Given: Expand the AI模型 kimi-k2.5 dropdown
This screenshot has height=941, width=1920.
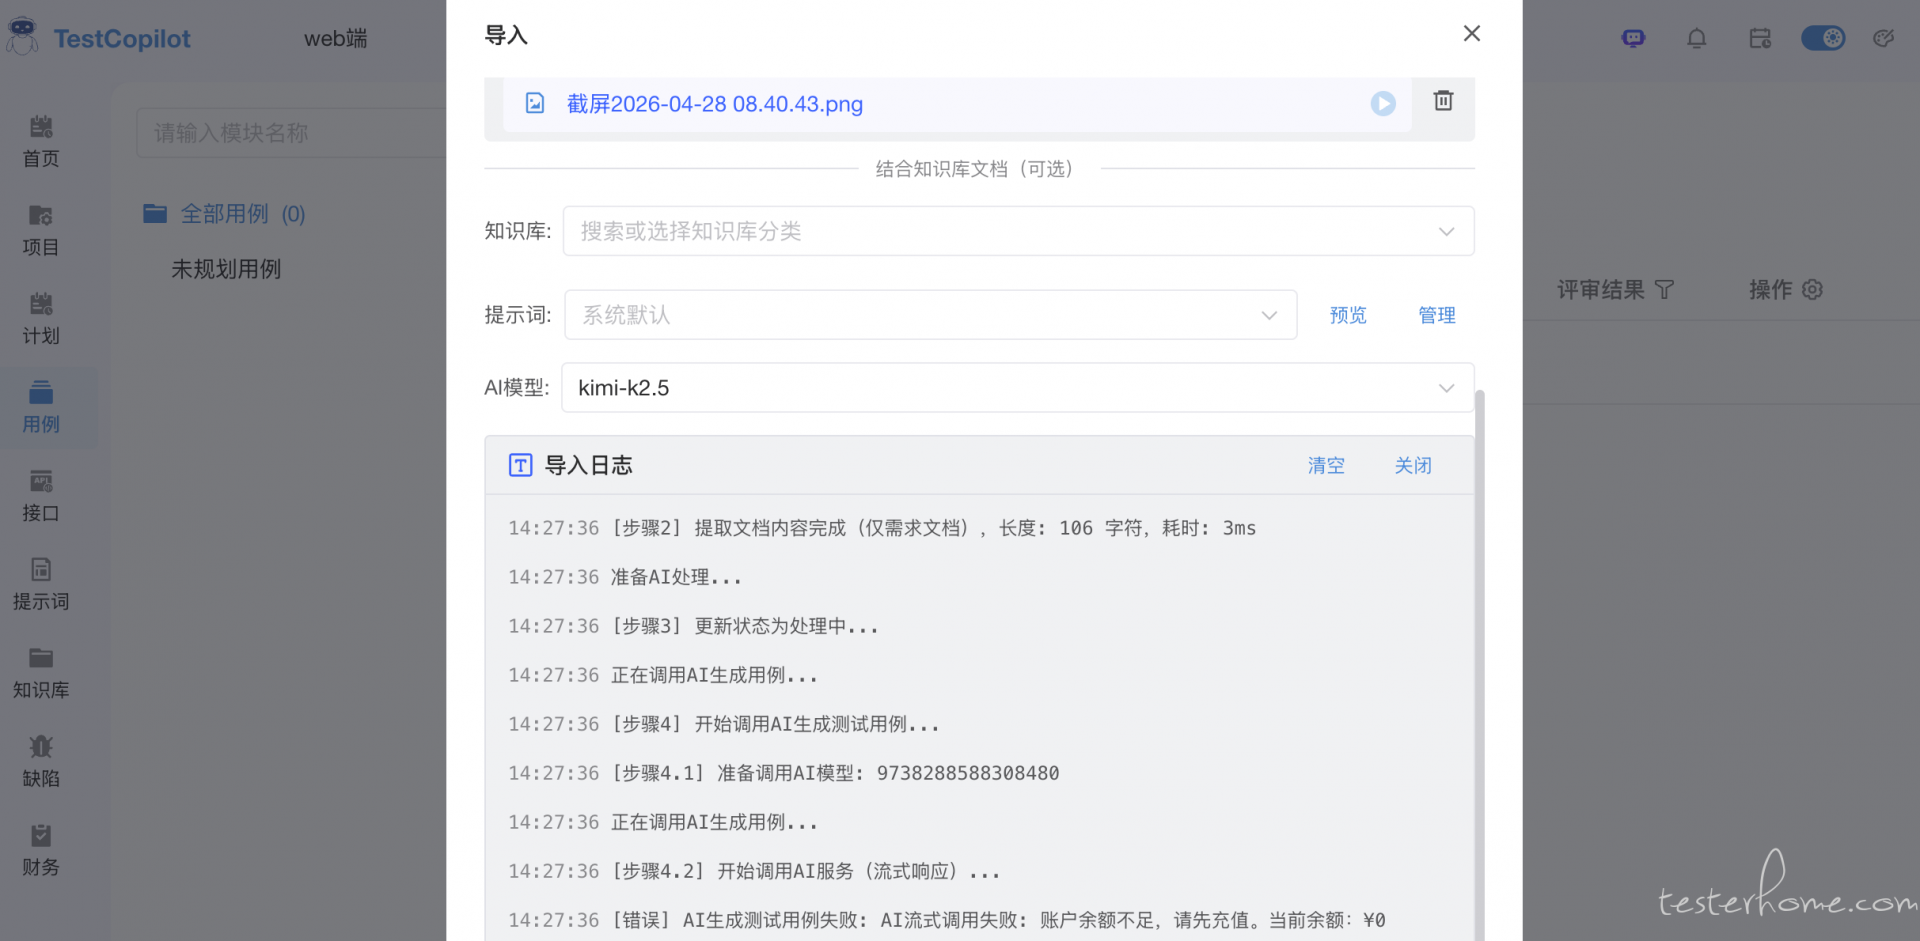Looking at the screenshot, I should [x=1018, y=388].
